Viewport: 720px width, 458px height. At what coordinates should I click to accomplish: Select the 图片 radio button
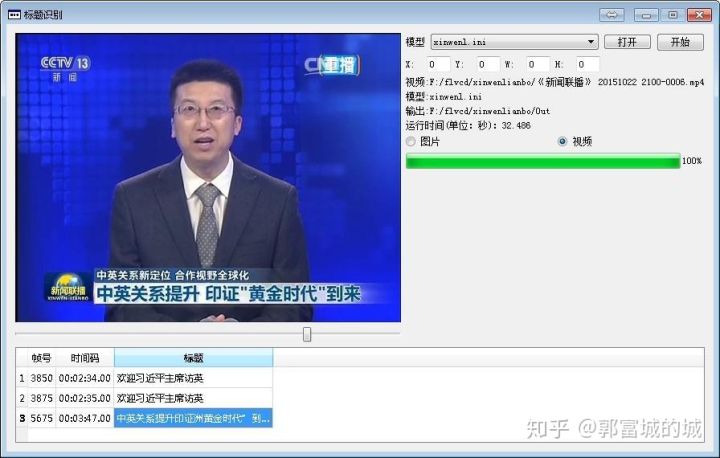pyautogui.click(x=411, y=141)
